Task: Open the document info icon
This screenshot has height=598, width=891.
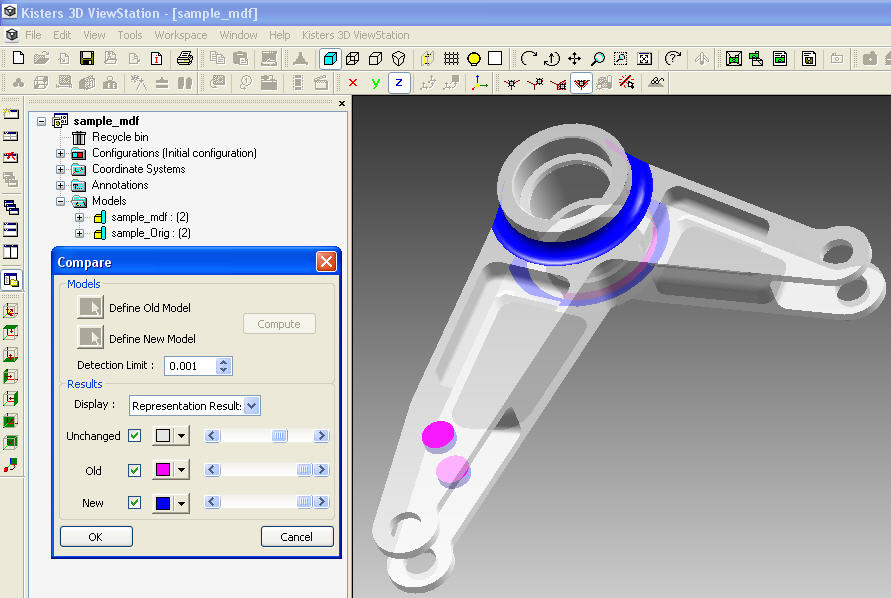Action: pos(156,58)
